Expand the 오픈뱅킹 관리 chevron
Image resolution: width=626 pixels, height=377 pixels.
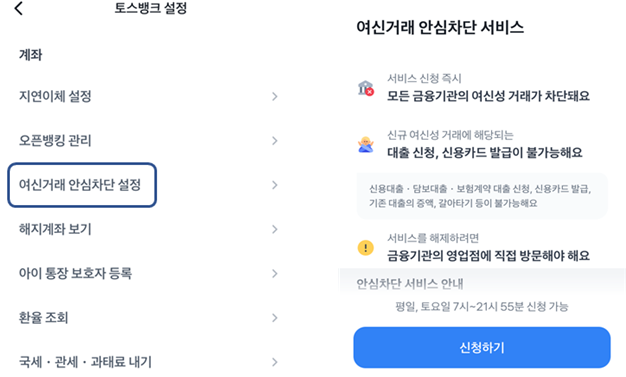click(275, 141)
